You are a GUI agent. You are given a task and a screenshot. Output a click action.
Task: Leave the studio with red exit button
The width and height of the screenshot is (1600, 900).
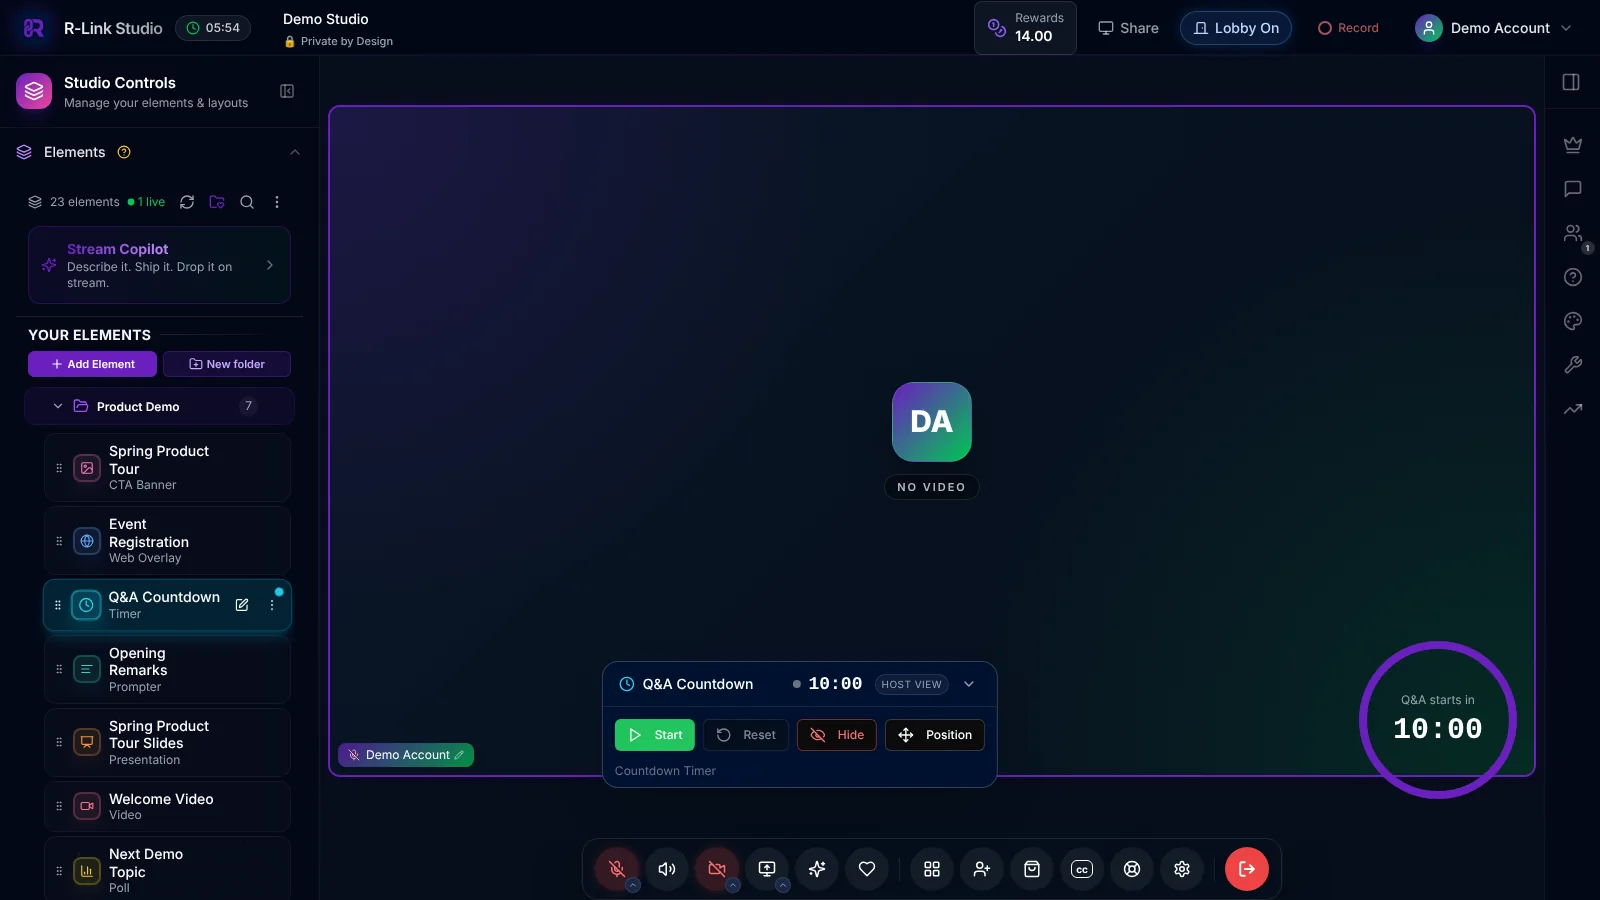1247,869
